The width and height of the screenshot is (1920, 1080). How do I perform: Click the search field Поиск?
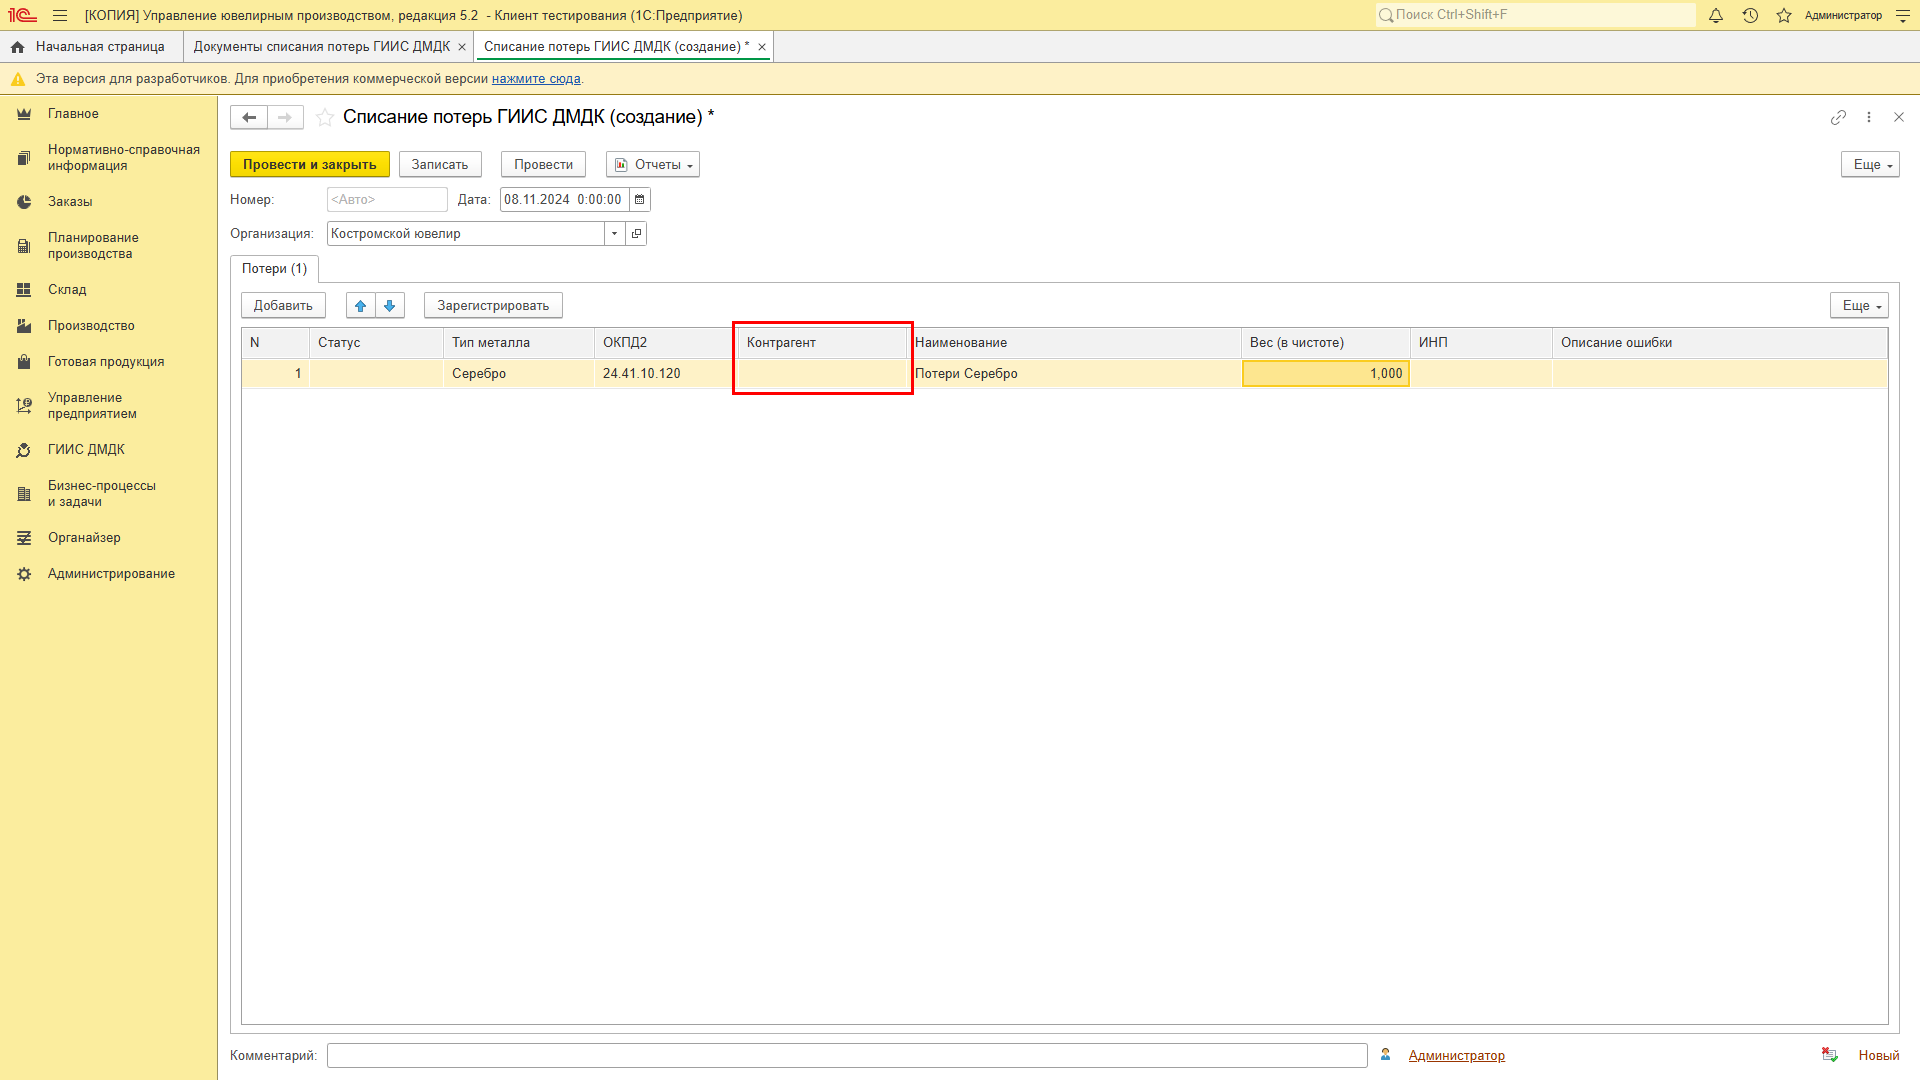[1535, 15]
